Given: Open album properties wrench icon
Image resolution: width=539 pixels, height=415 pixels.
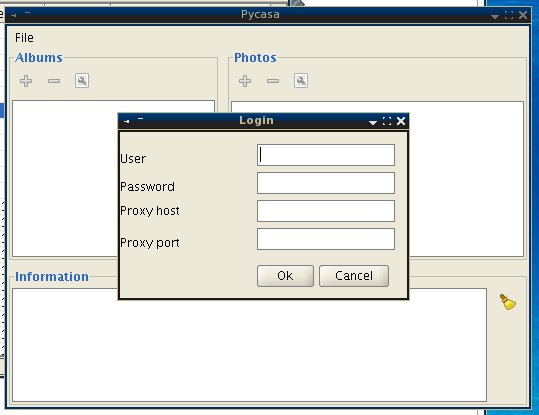Looking at the screenshot, I should coord(82,81).
